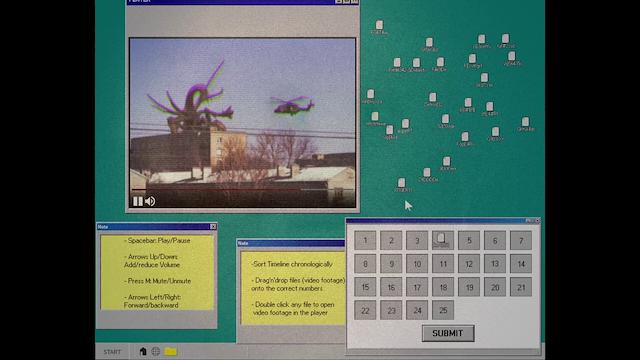Viewport: 640px width, 360px height.
Task: Close the controls Note window
Action: (x=213, y=227)
